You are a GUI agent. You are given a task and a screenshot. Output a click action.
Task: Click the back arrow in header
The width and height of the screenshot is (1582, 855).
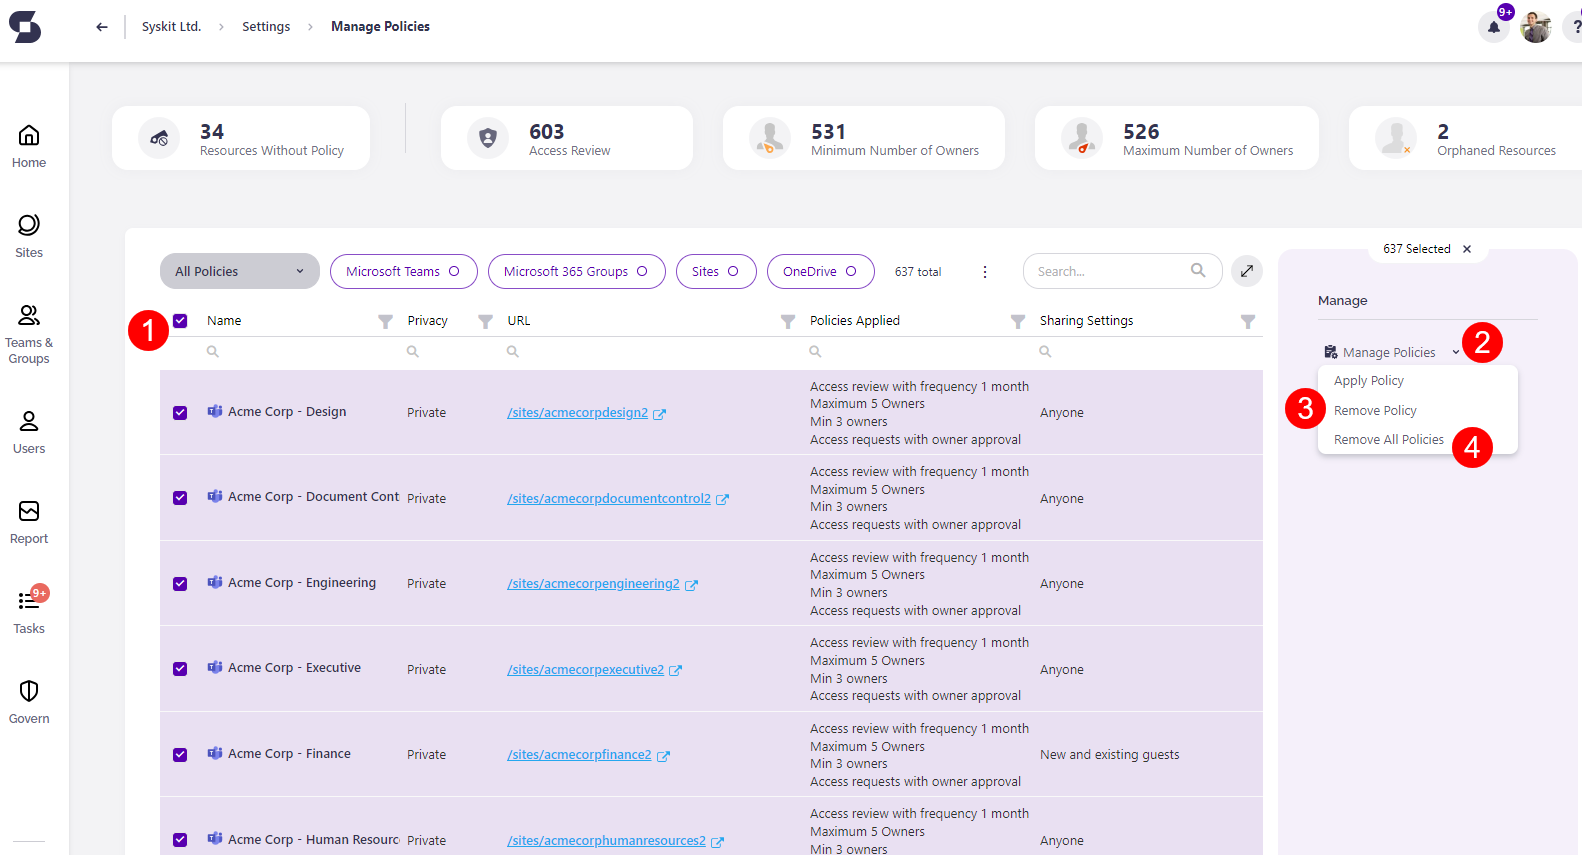pyautogui.click(x=101, y=27)
